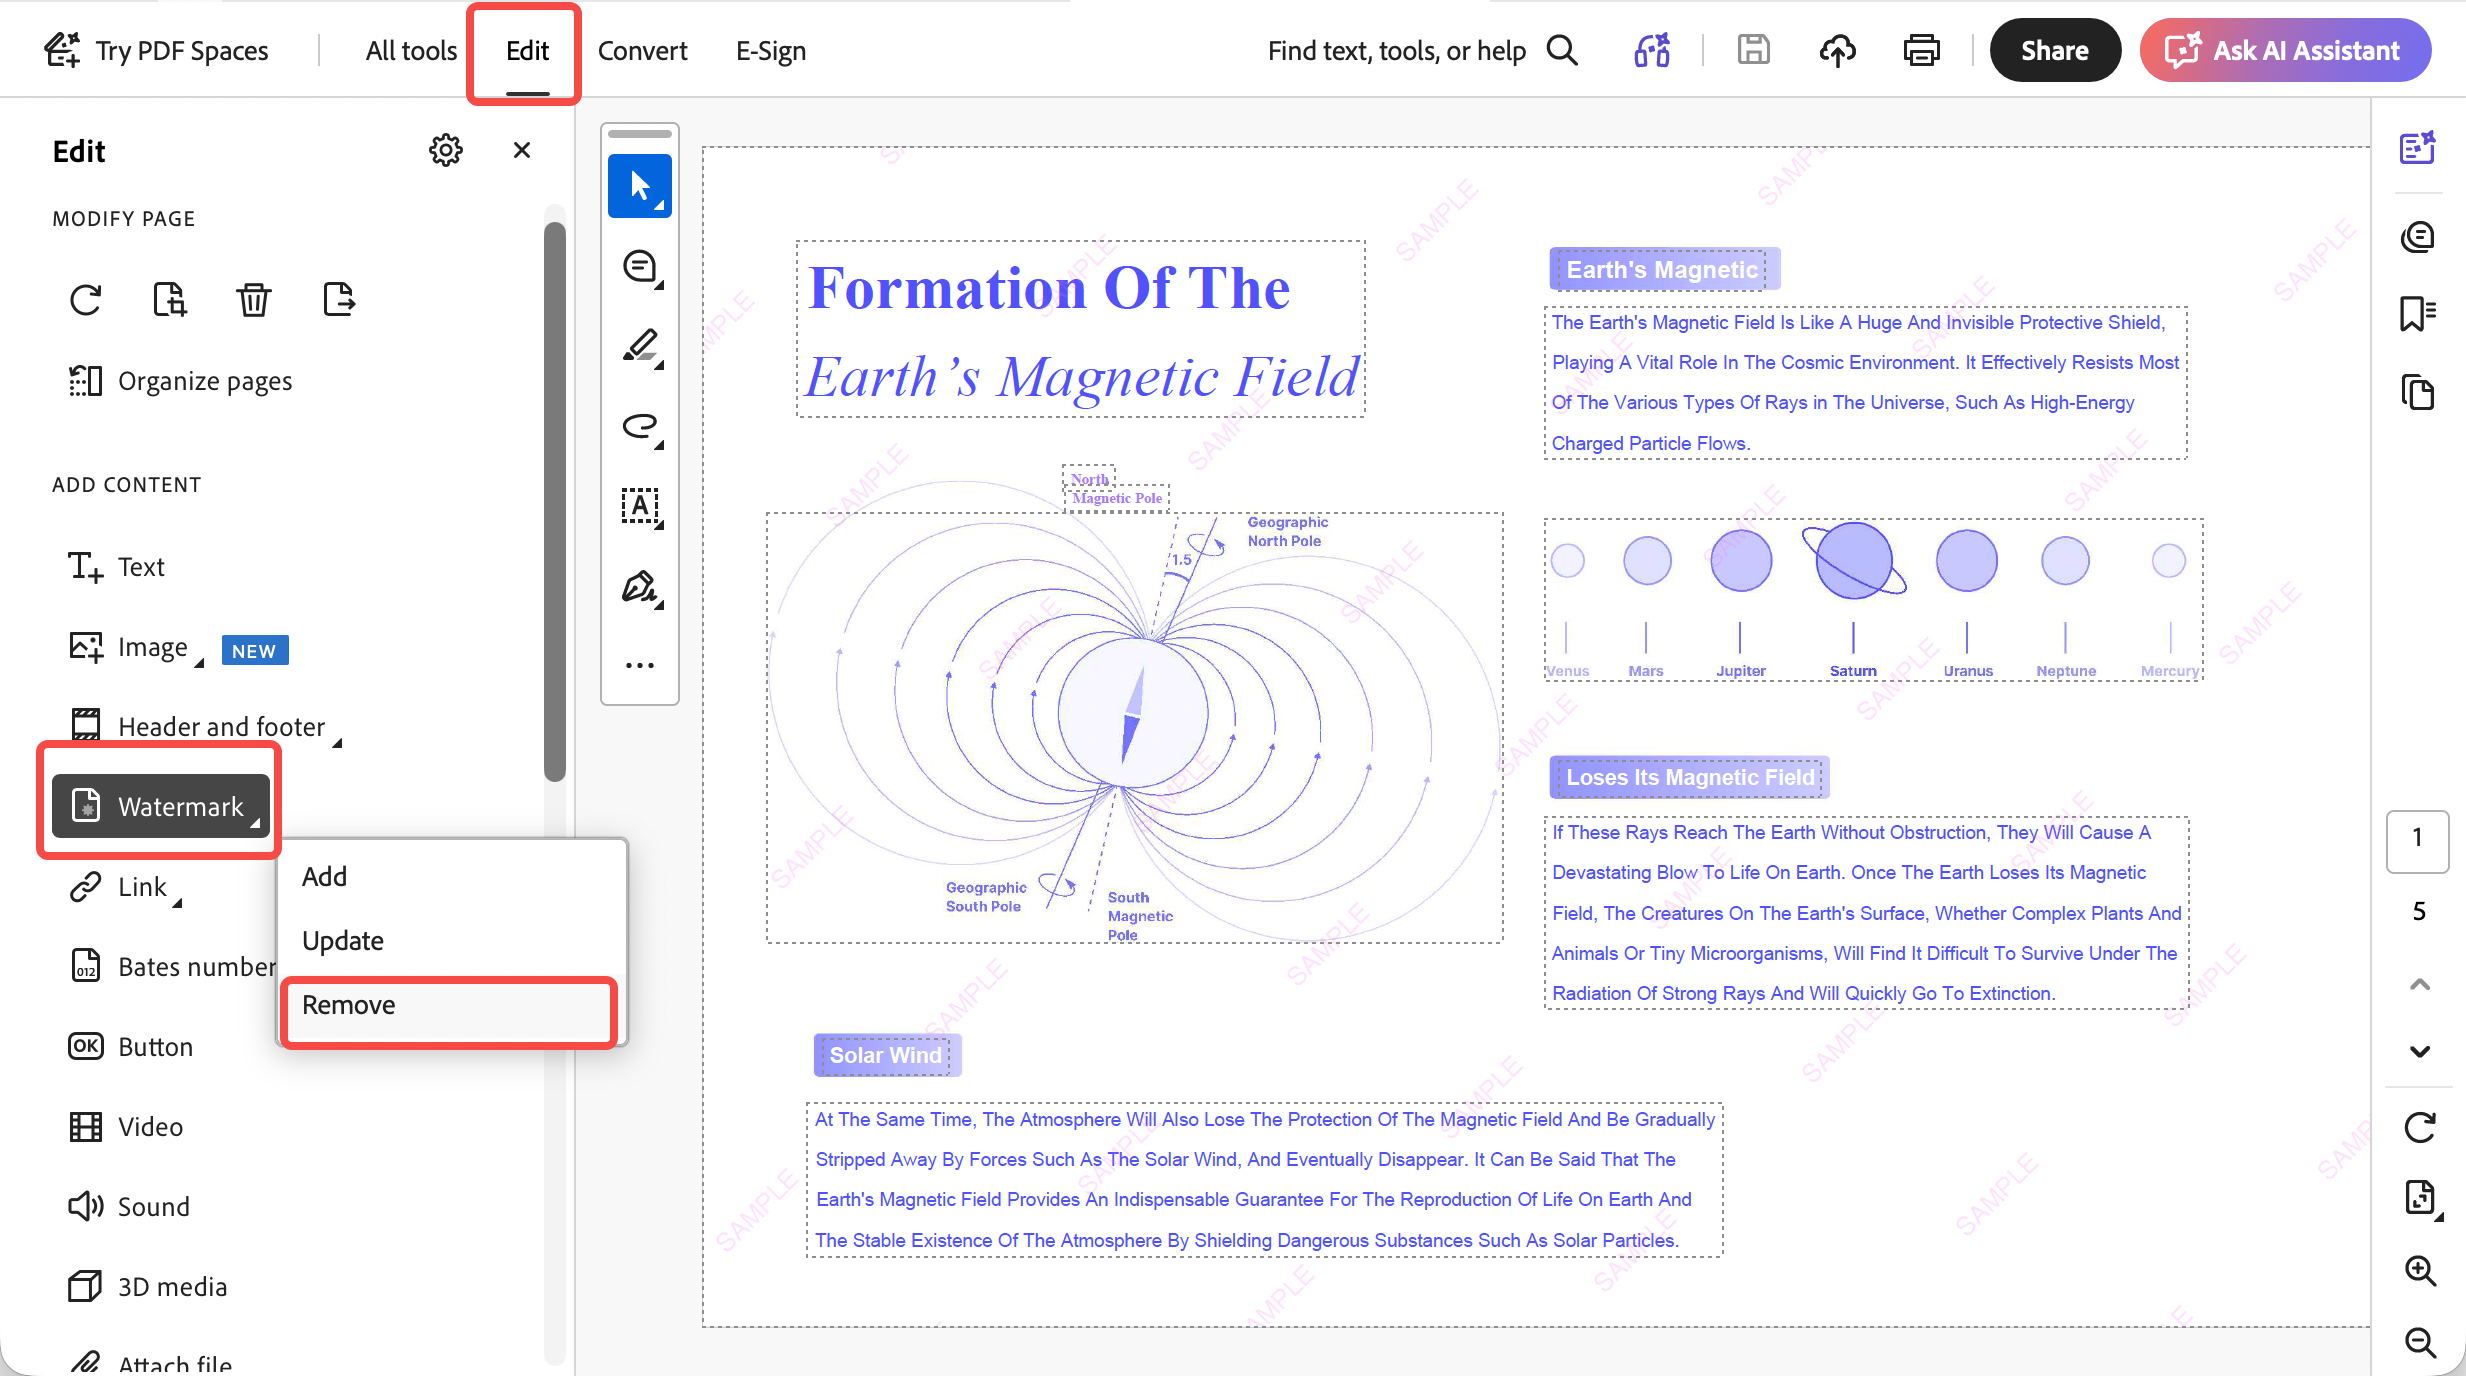
Task: Save the file with the disk icon
Action: click(1753, 50)
